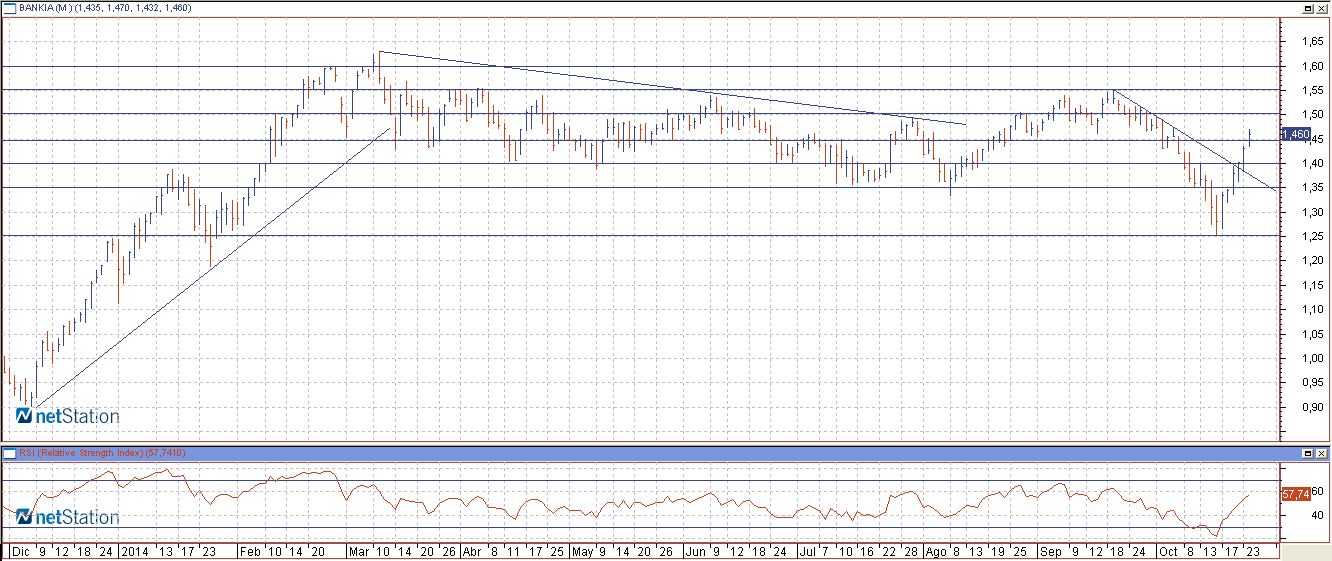Image resolution: width=1332 pixels, height=561 pixels.
Task: Click the Oct month label on time axis
Action: point(1168,551)
